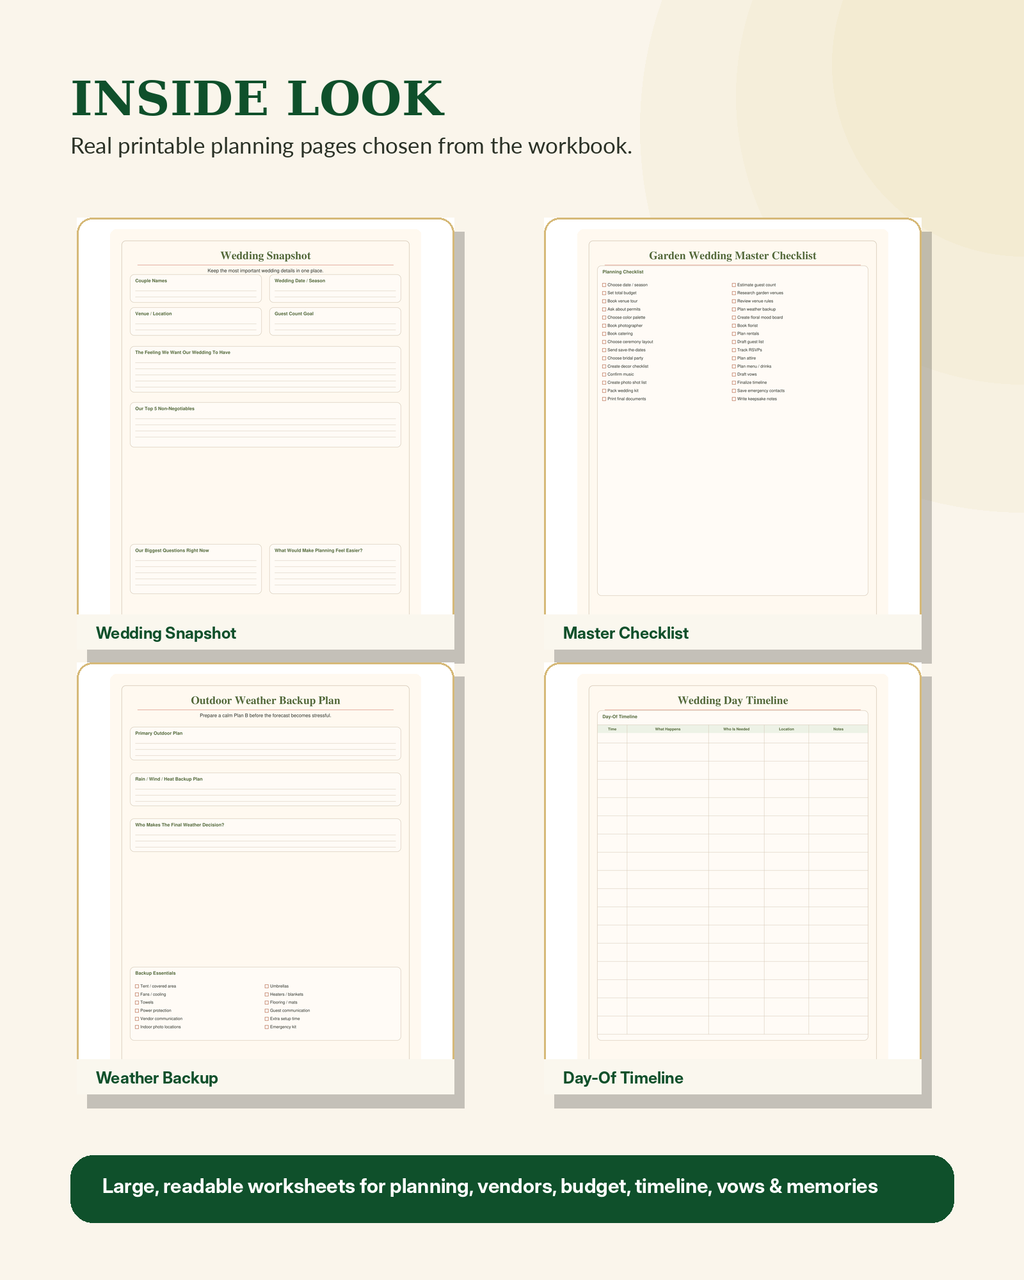Click 'The Feeling We Want' writing box
Screen dimensions: 1024x1280
266,369
